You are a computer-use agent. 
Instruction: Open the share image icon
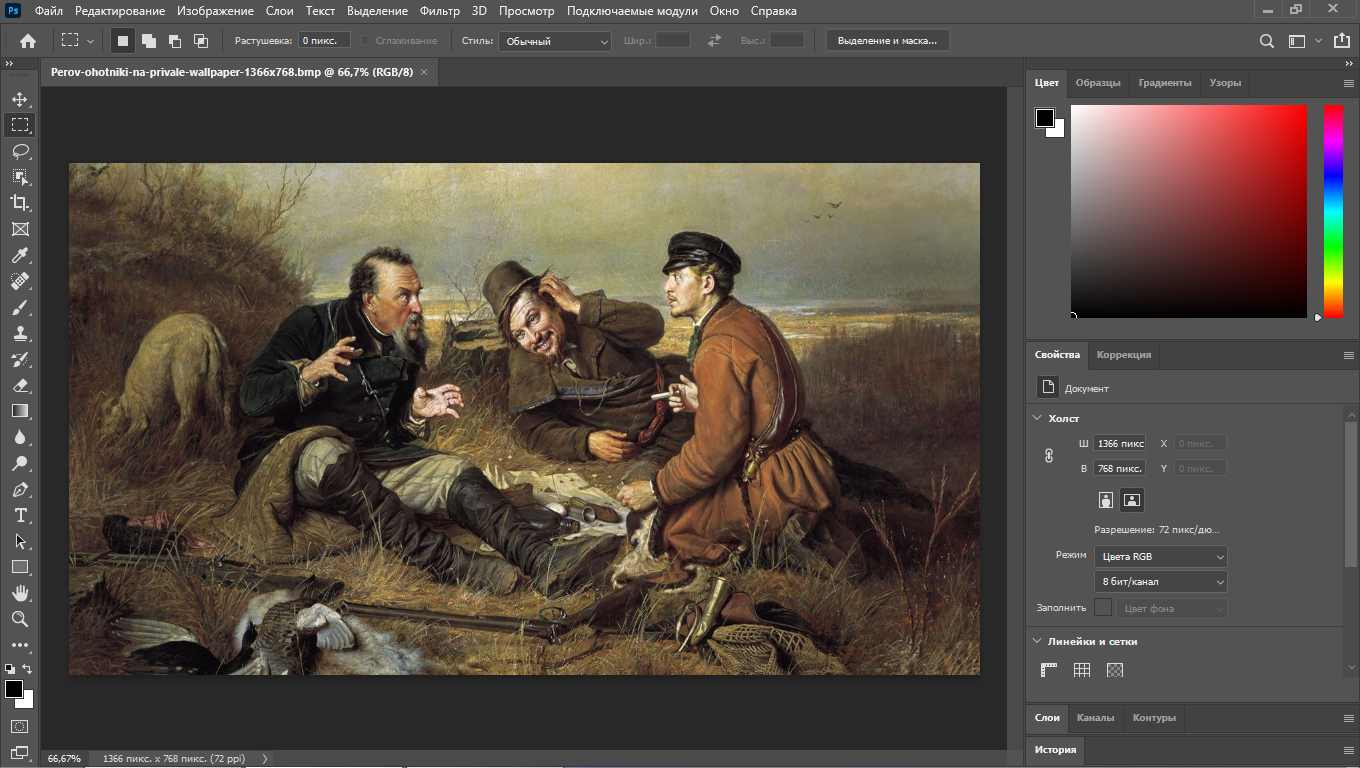1340,41
